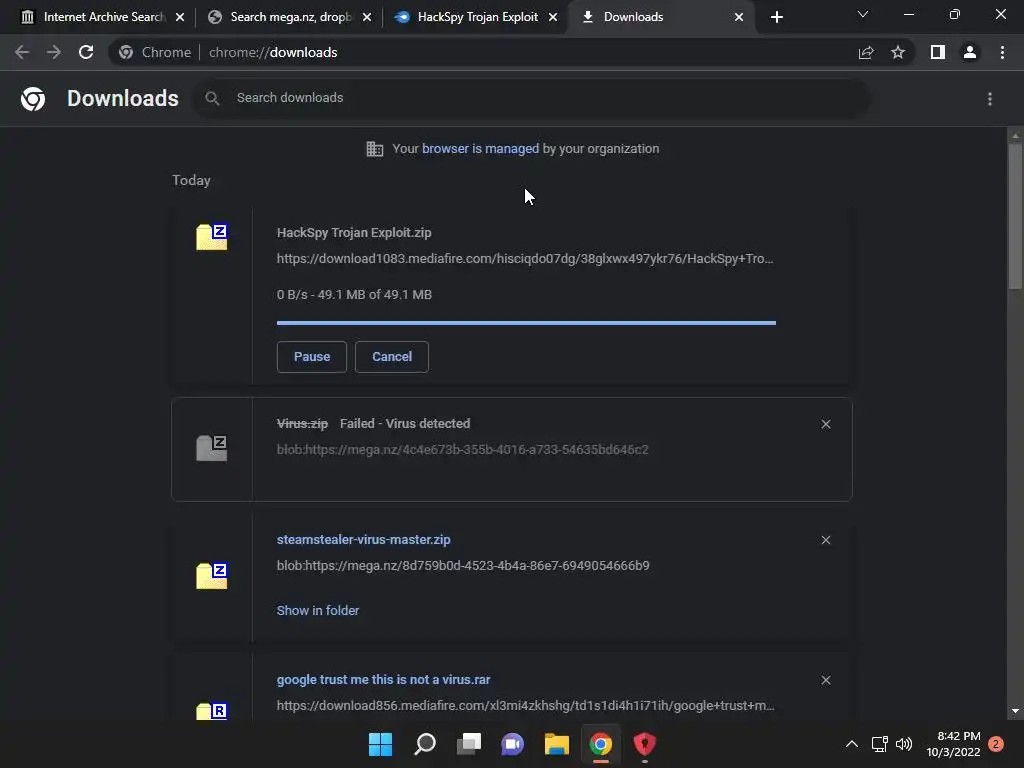Close the Downloads tab
The width and height of the screenshot is (1024, 768).
pos(739,17)
